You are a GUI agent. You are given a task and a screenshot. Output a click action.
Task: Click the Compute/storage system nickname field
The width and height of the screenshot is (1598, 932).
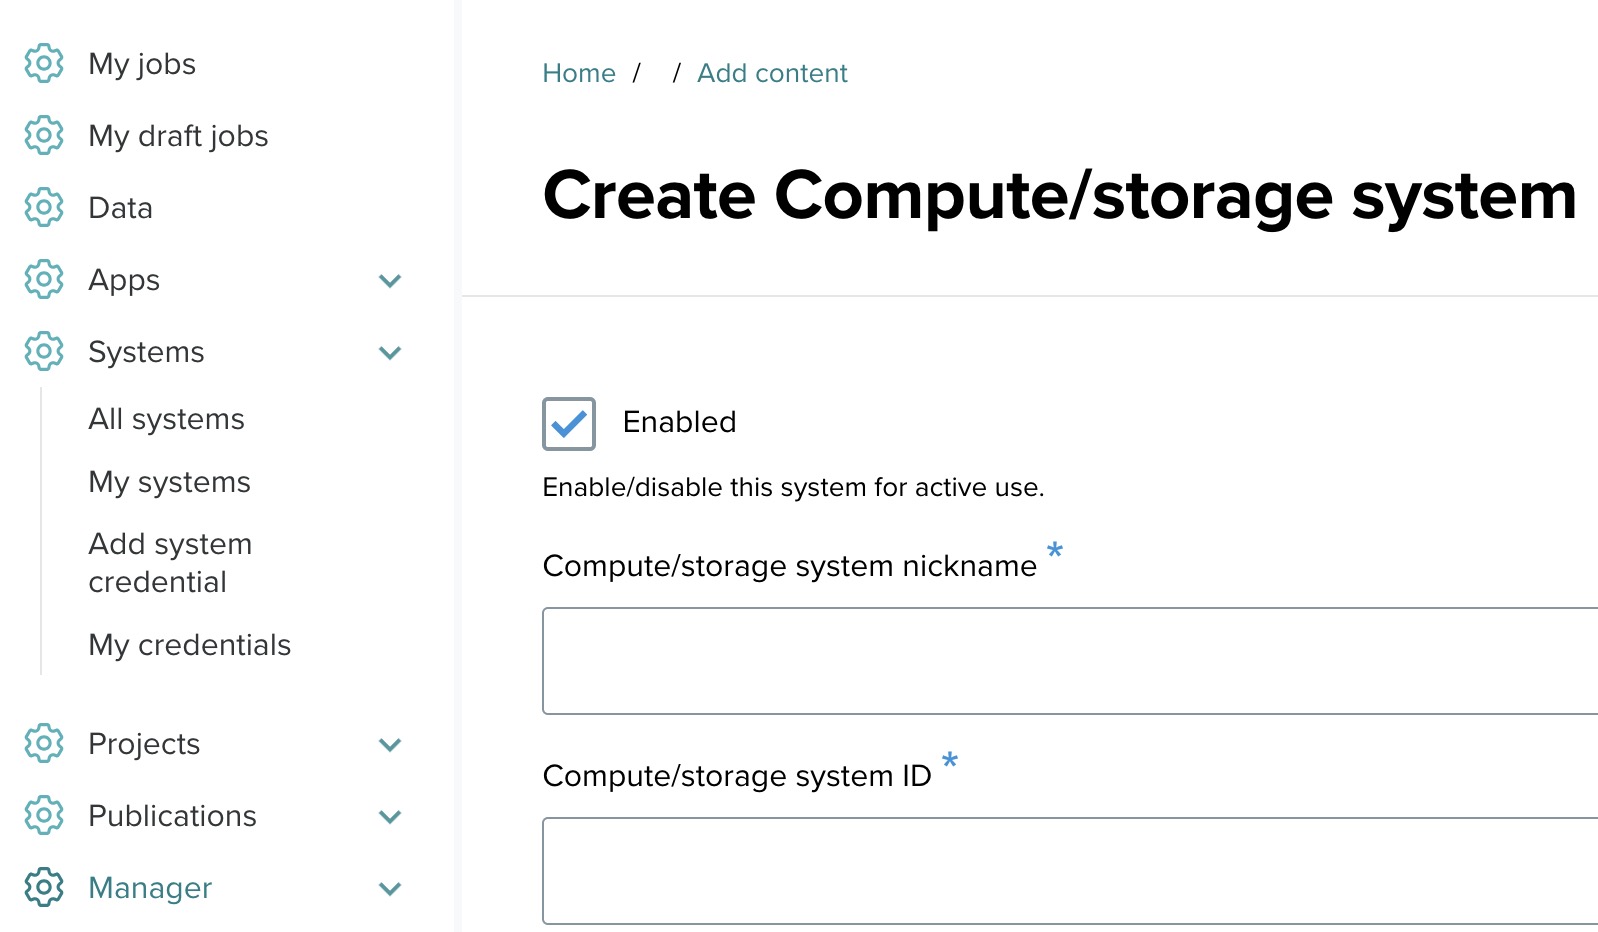(x=1070, y=661)
